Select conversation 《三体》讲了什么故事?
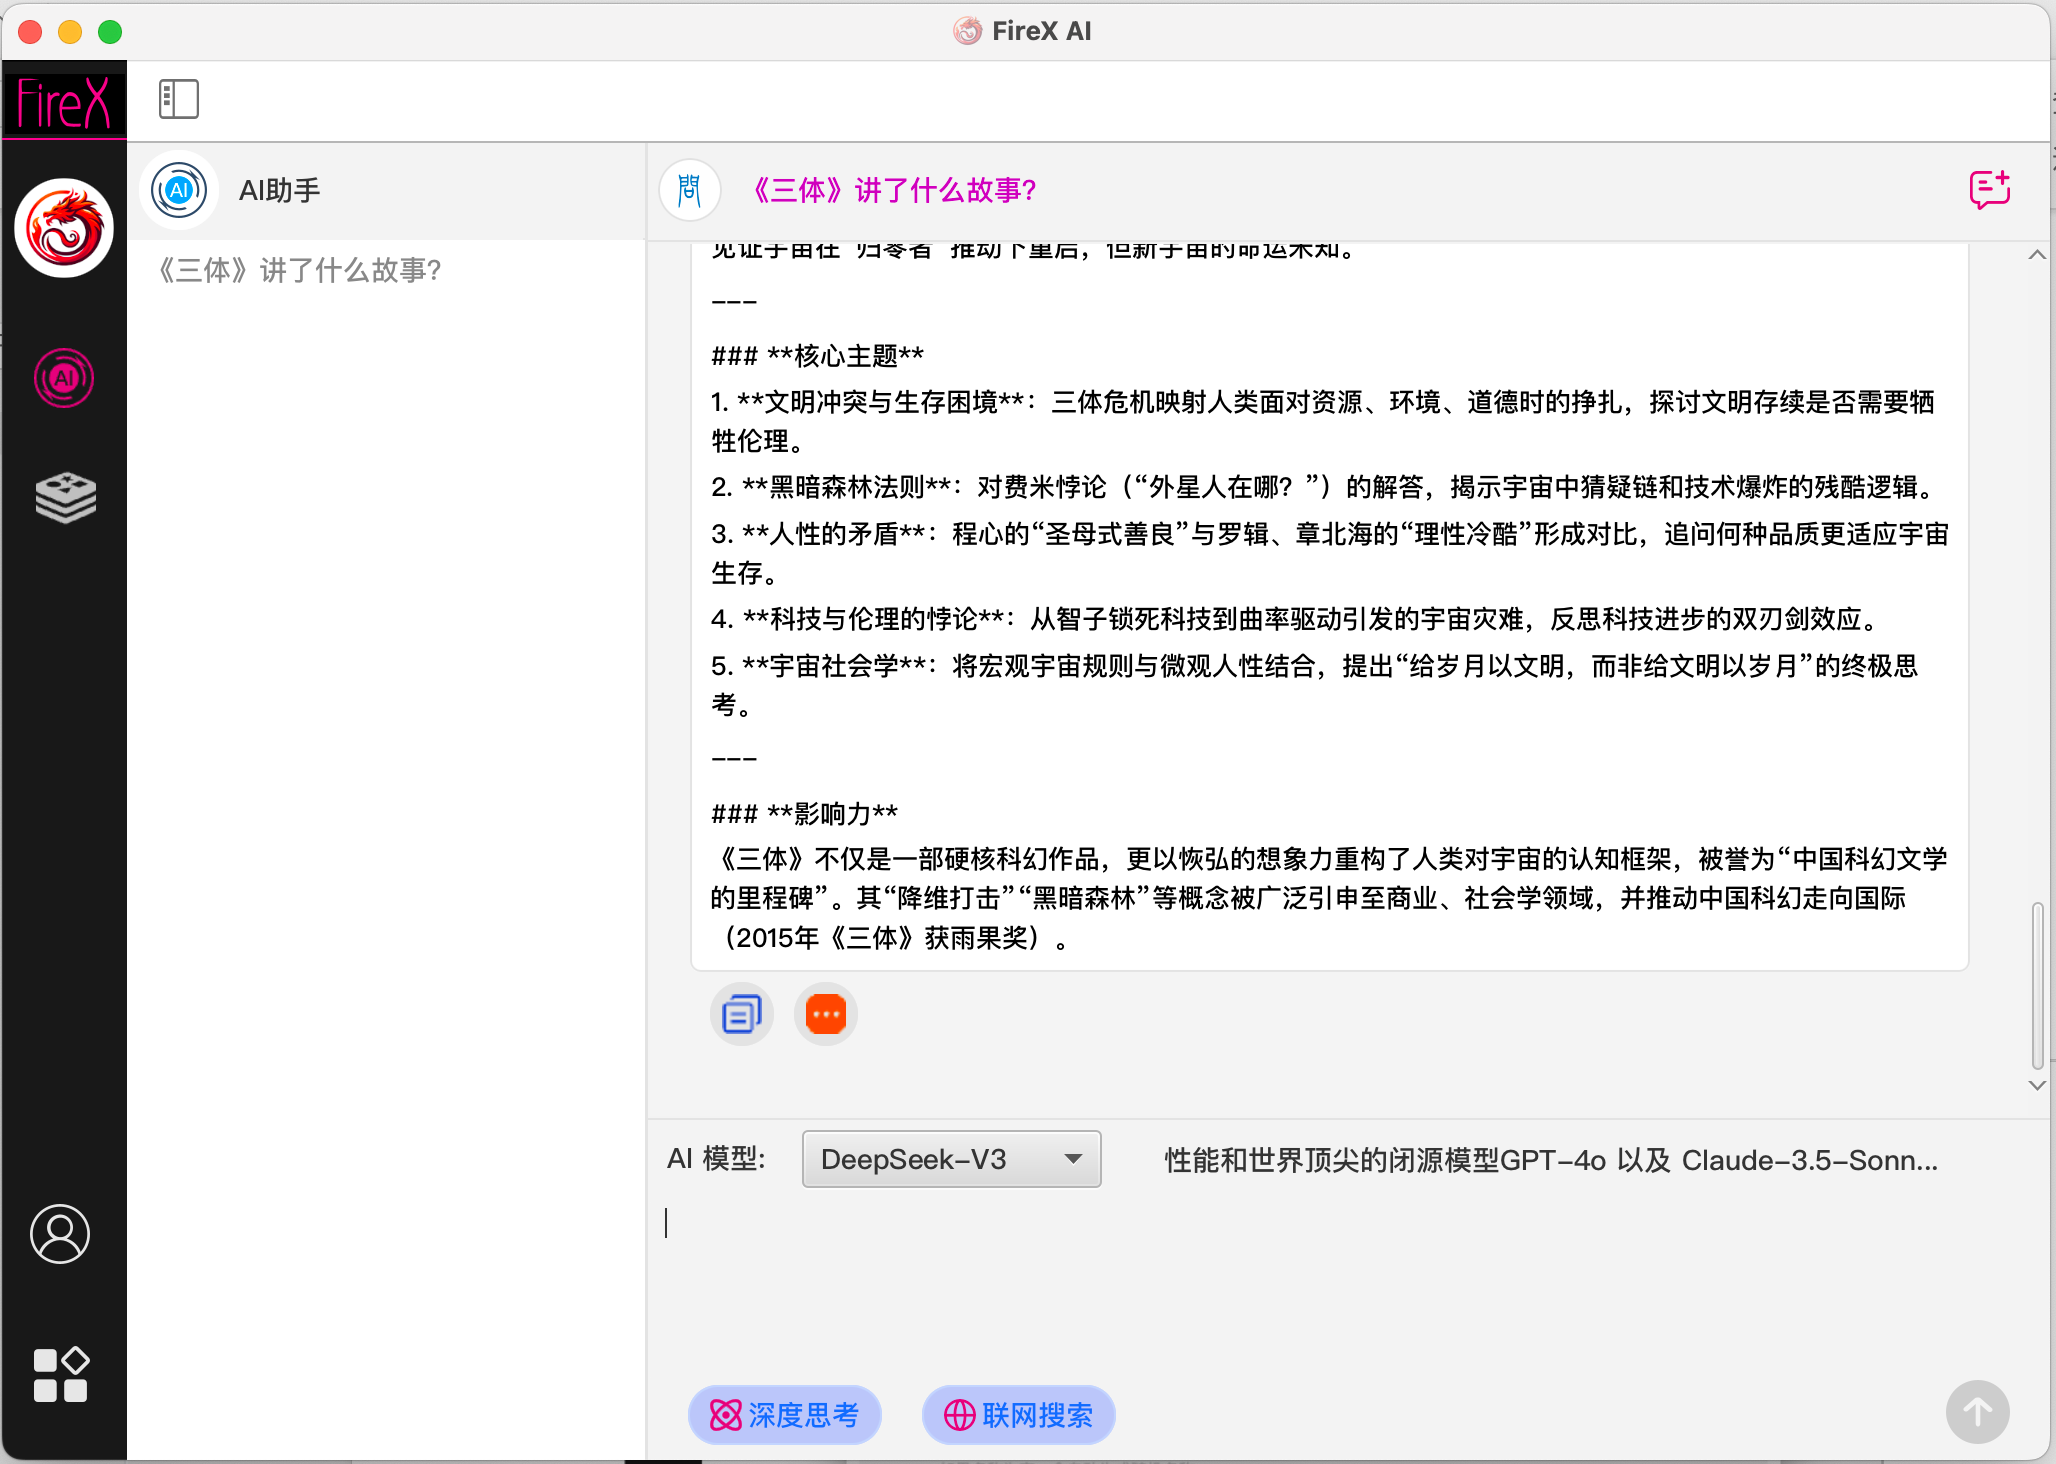 click(x=297, y=270)
